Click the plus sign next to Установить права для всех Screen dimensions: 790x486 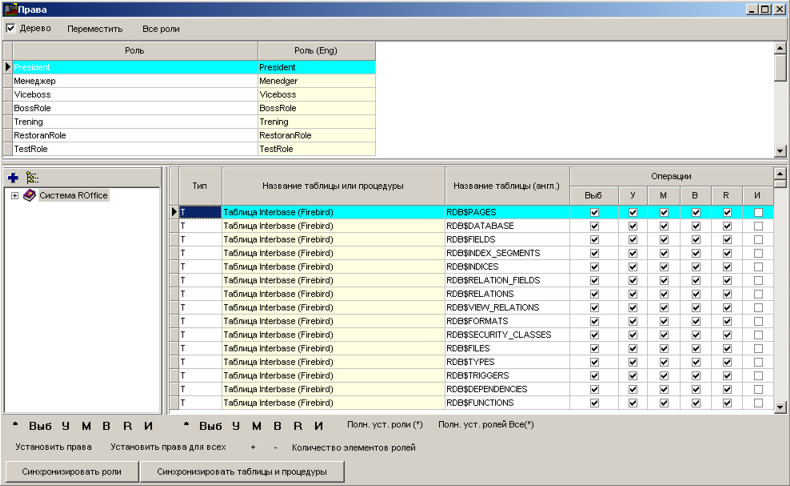pos(253,447)
